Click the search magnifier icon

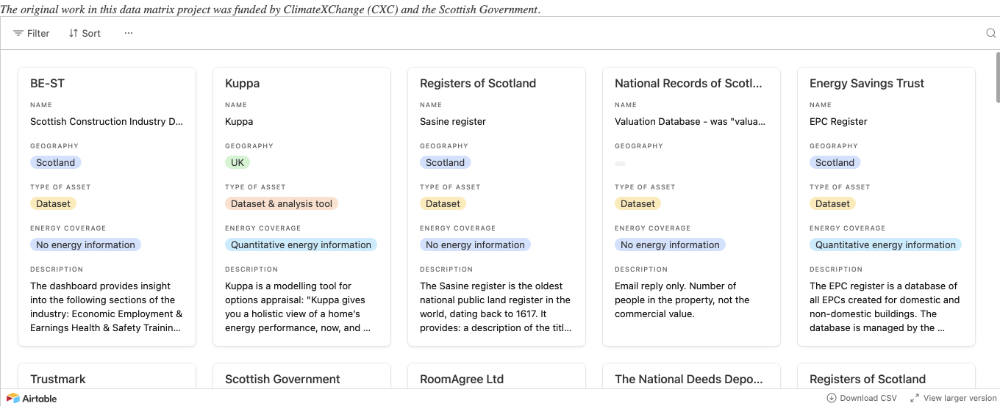click(991, 33)
